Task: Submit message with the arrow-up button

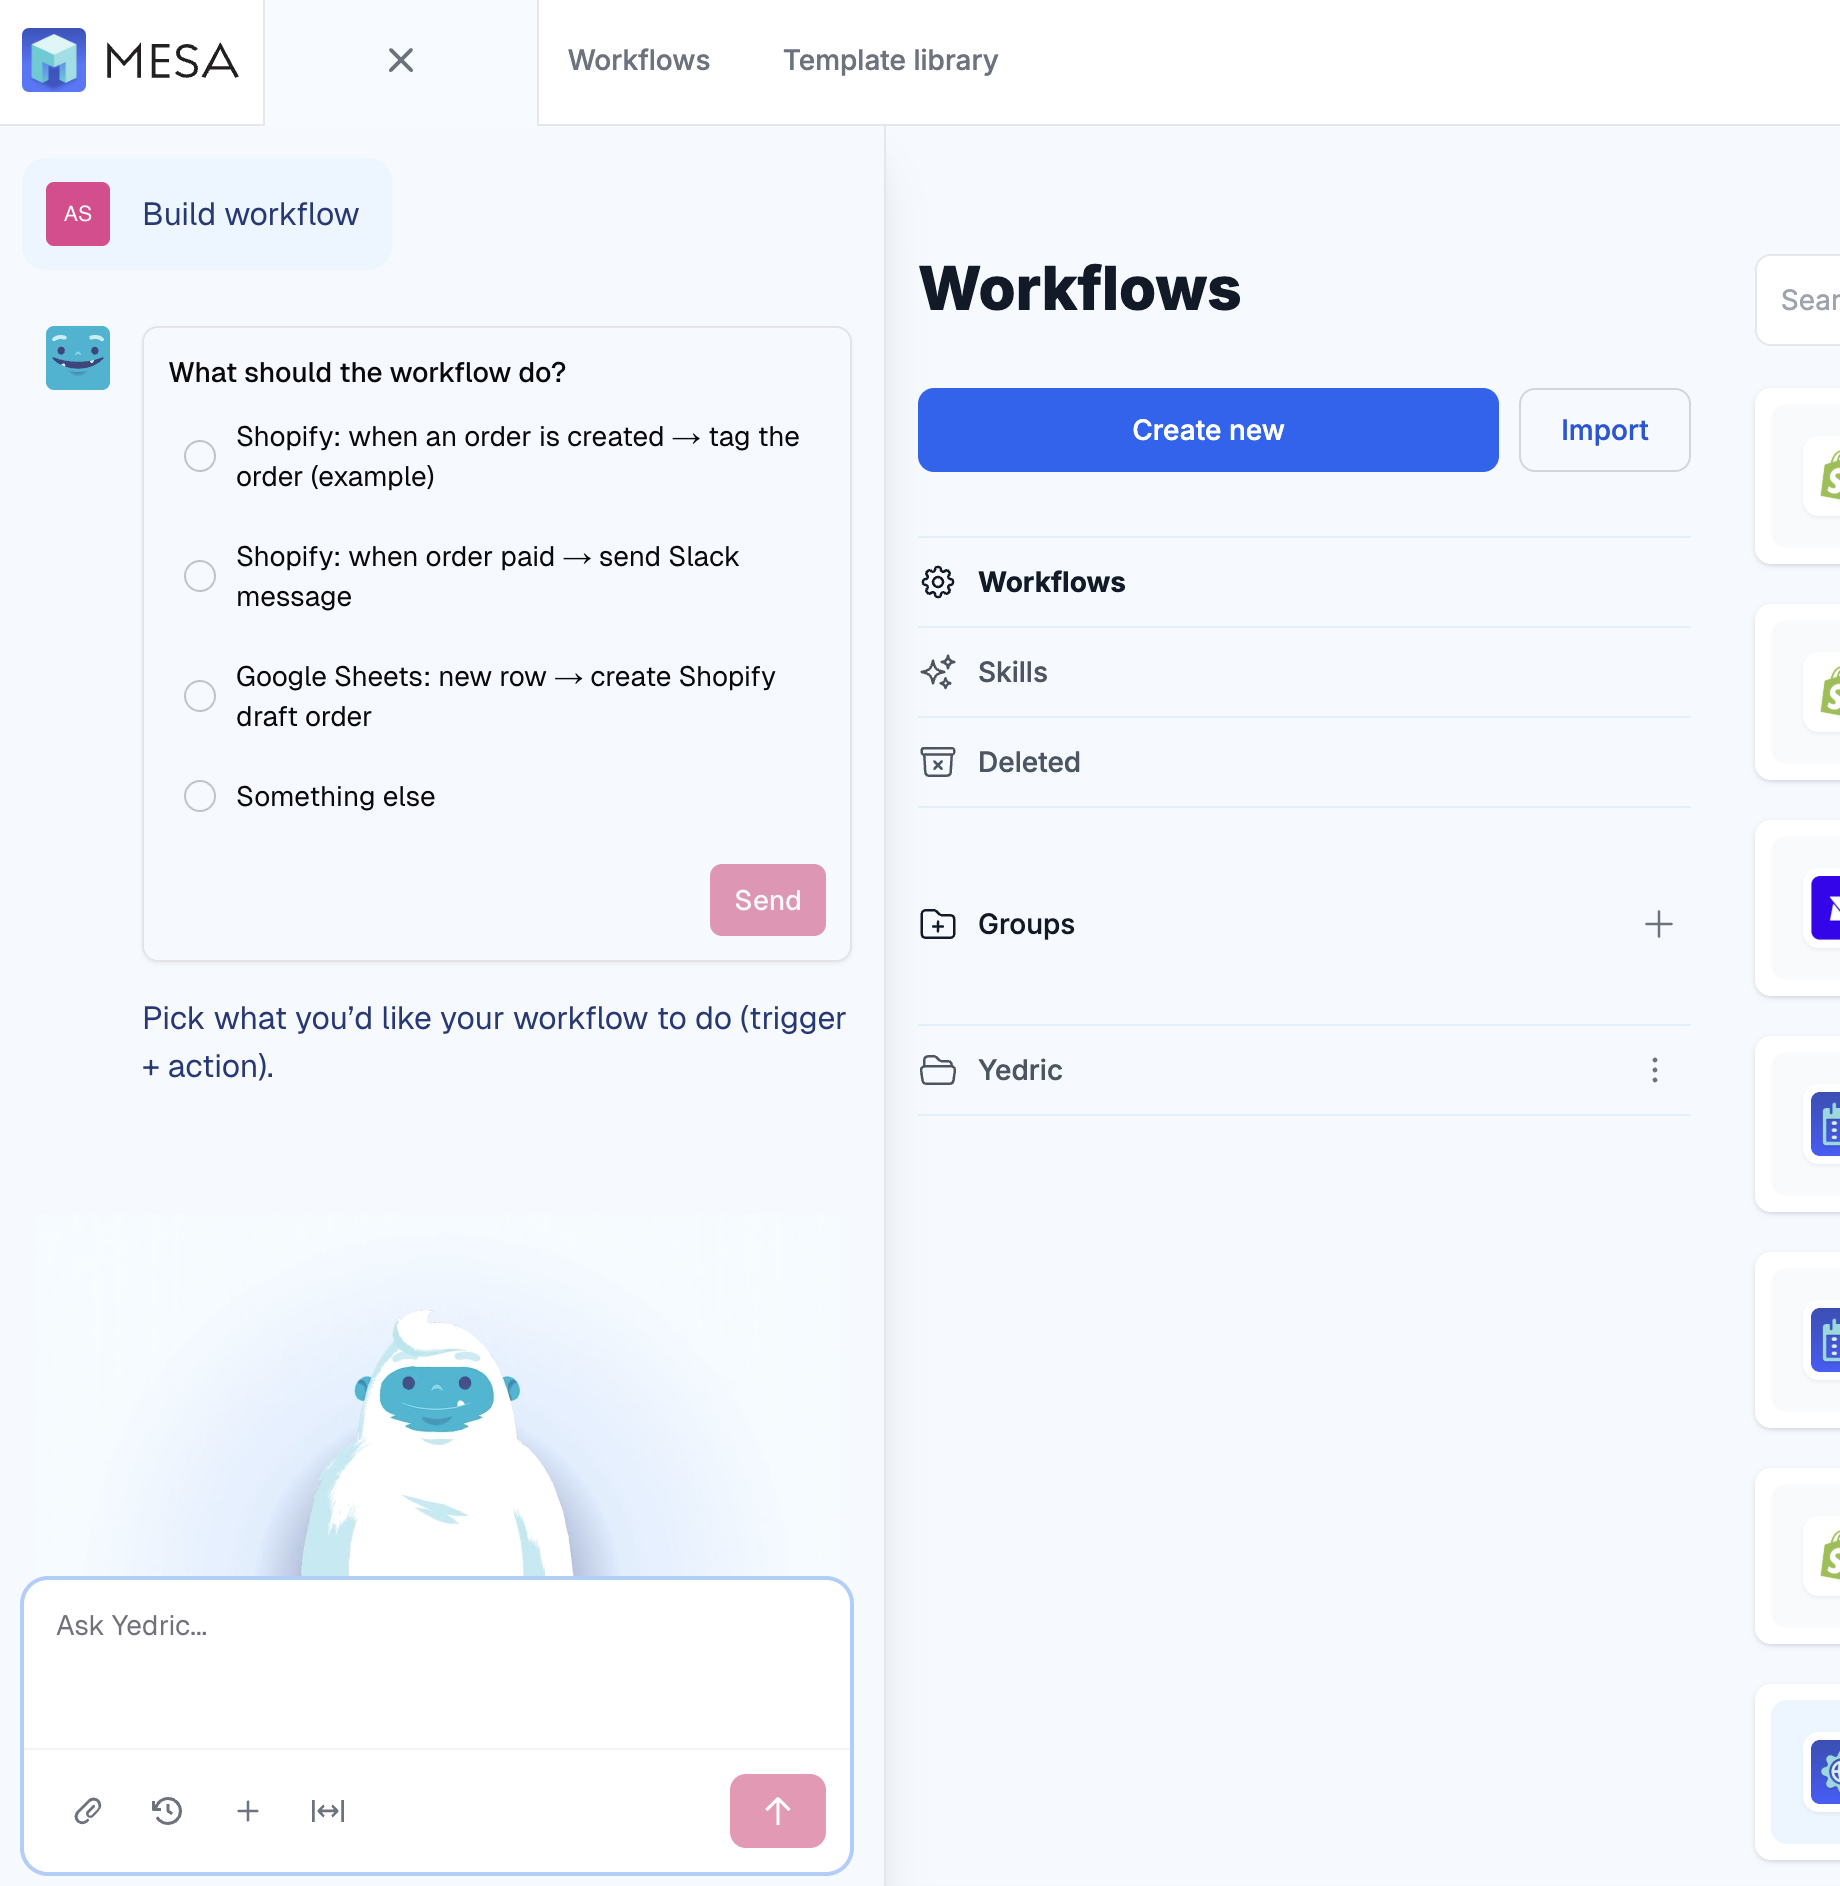Action: [x=778, y=1811]
